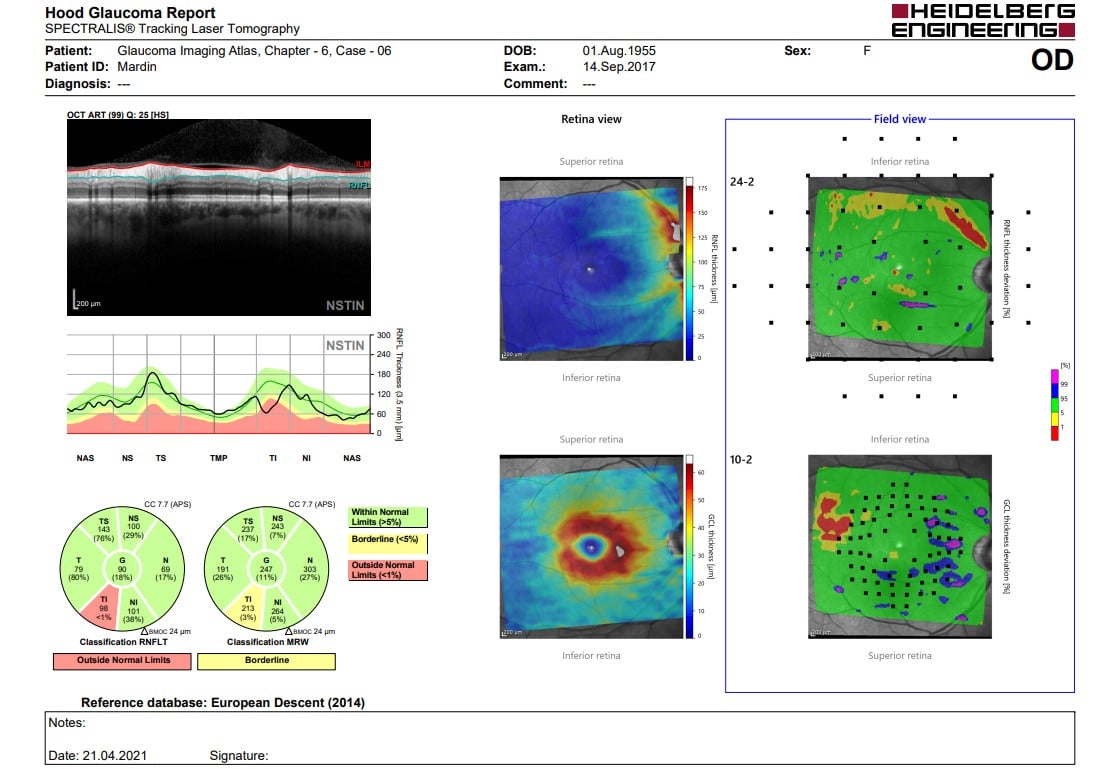Click the Heidelberg Engineering logo
1120x769 pixels.
coord(982,20)
